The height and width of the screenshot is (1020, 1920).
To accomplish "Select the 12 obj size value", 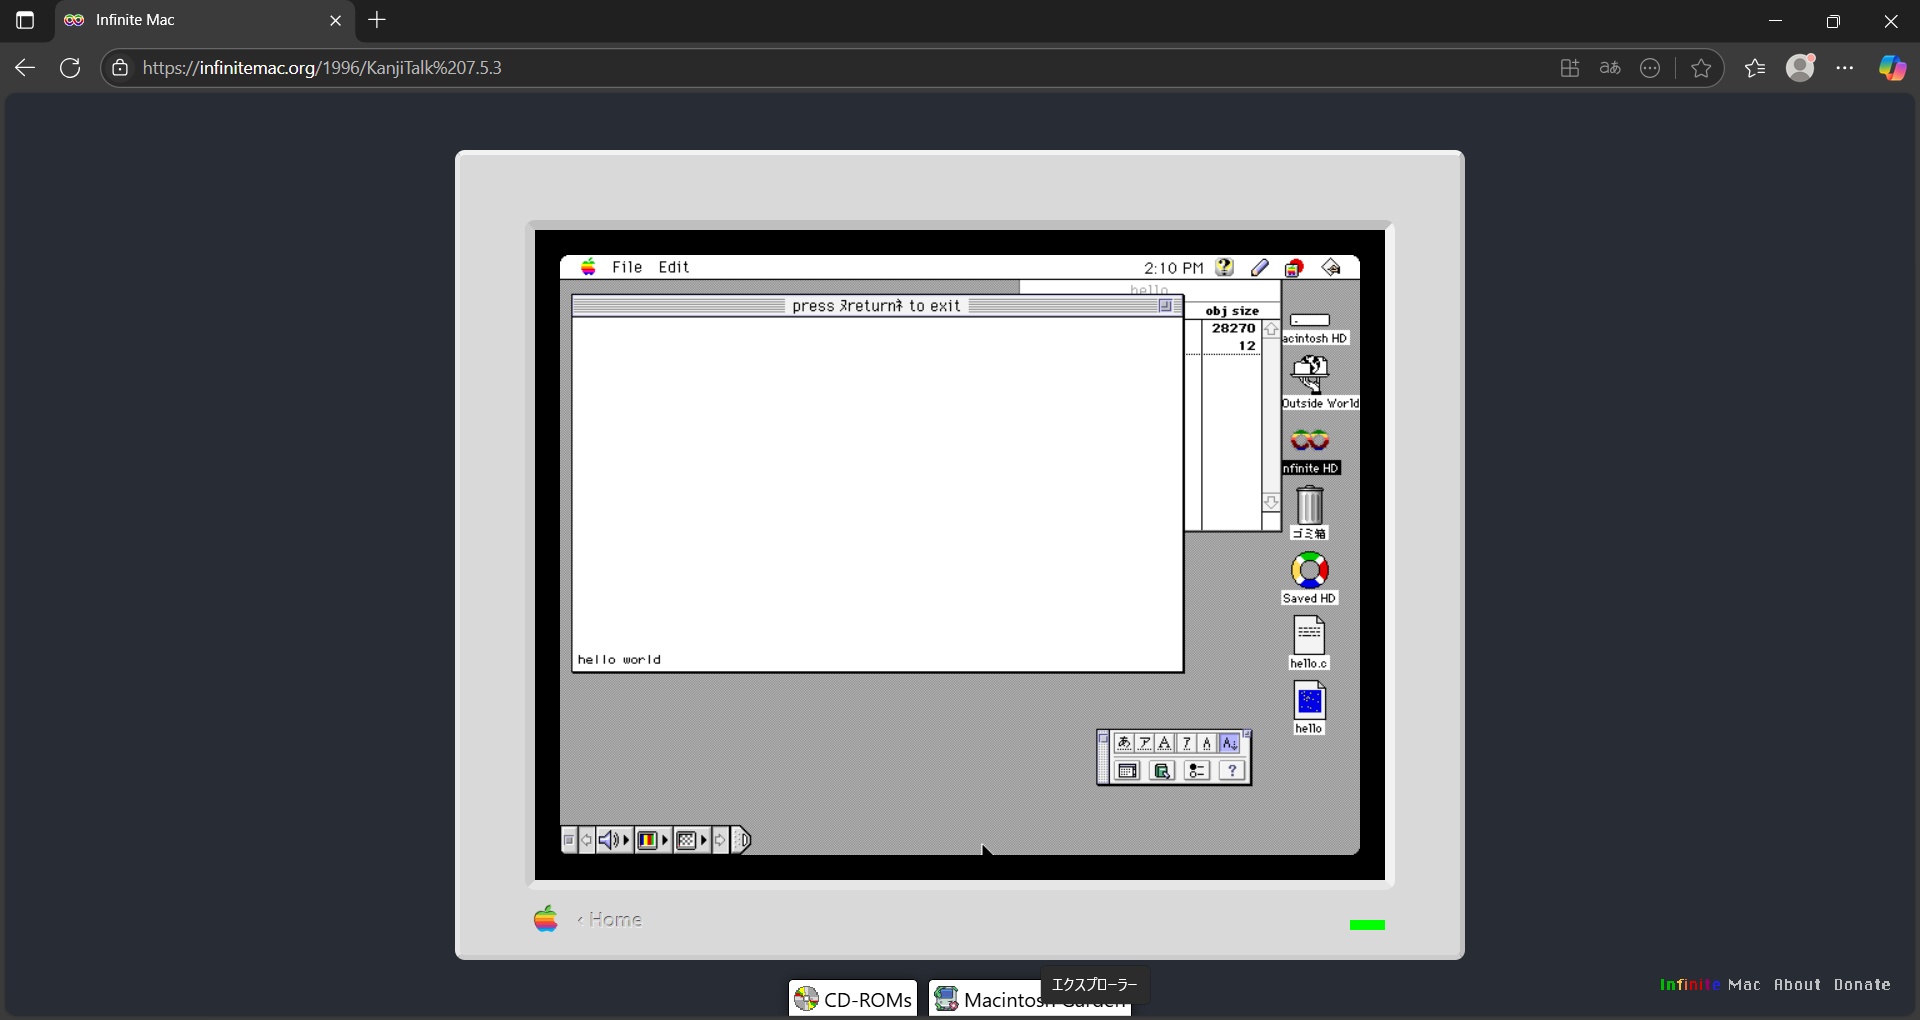I will (x=1247, y=346).
